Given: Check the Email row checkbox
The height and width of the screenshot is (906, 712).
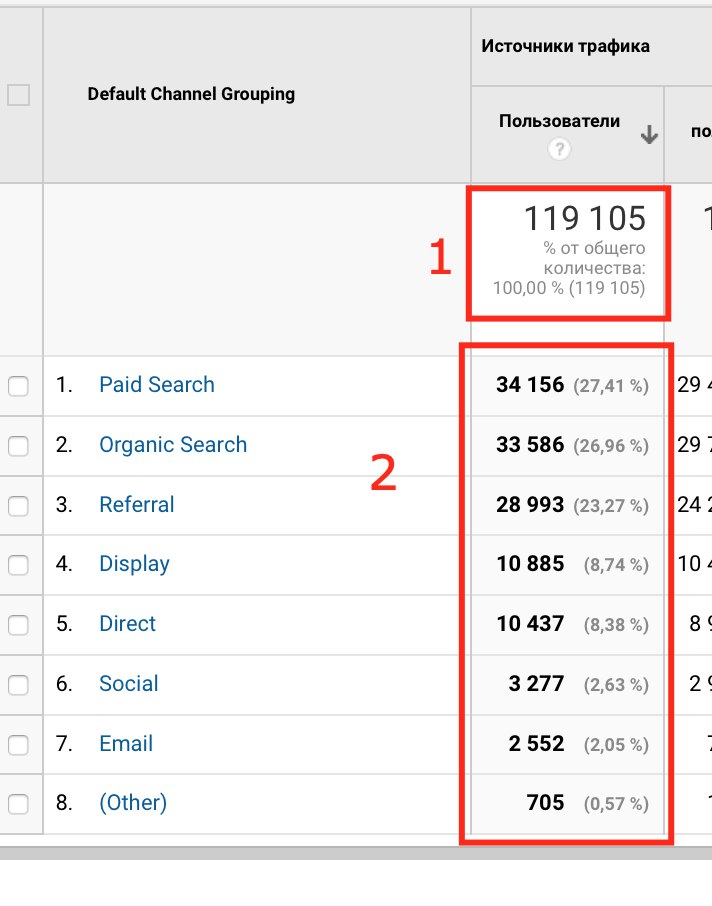Looking at the screenshot, I should [x=19, y=745].
